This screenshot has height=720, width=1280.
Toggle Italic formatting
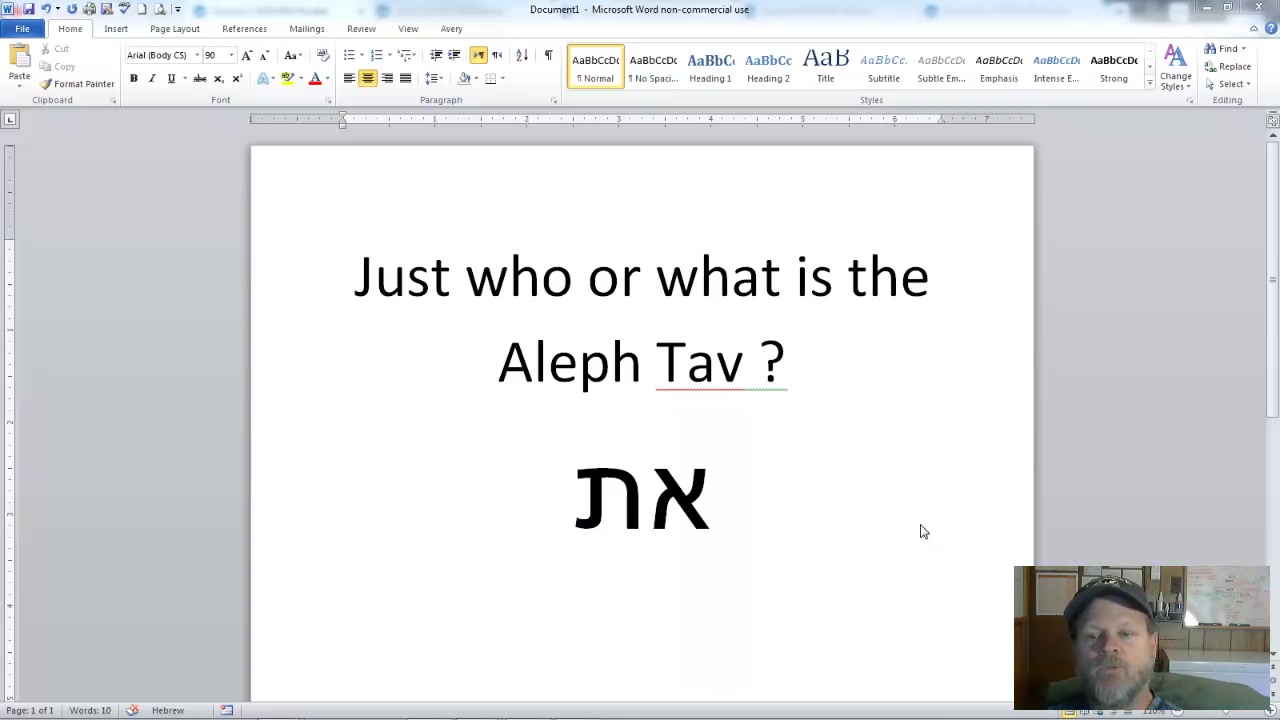pos(152,78)
